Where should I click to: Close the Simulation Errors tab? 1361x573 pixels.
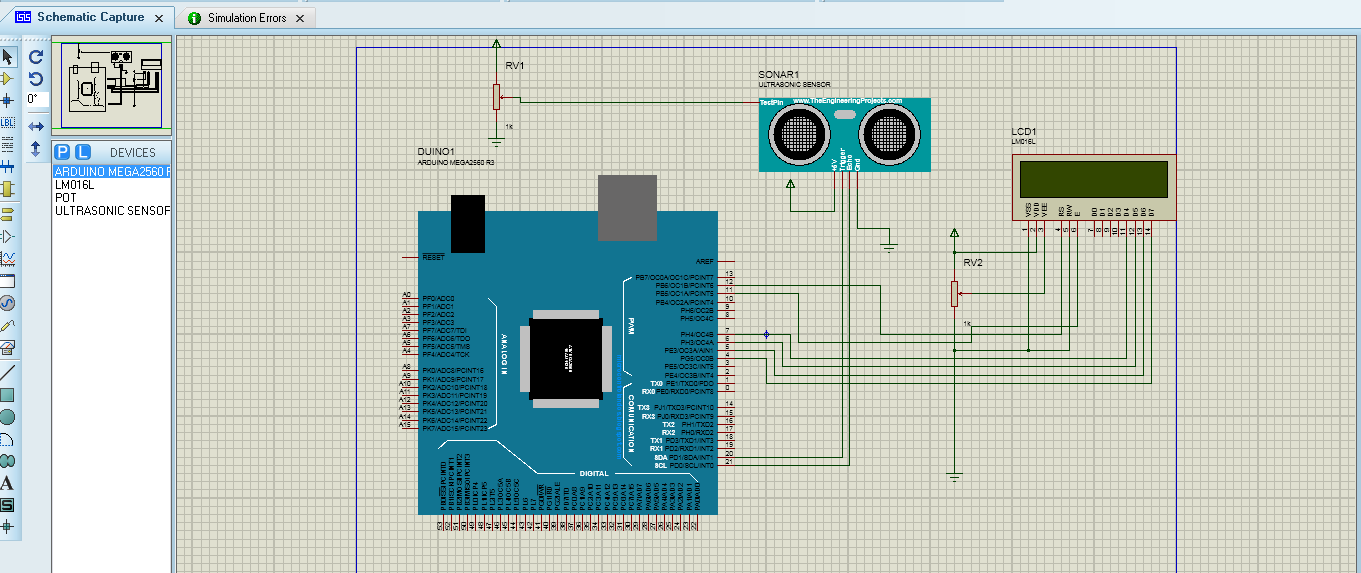click(302, 18)
